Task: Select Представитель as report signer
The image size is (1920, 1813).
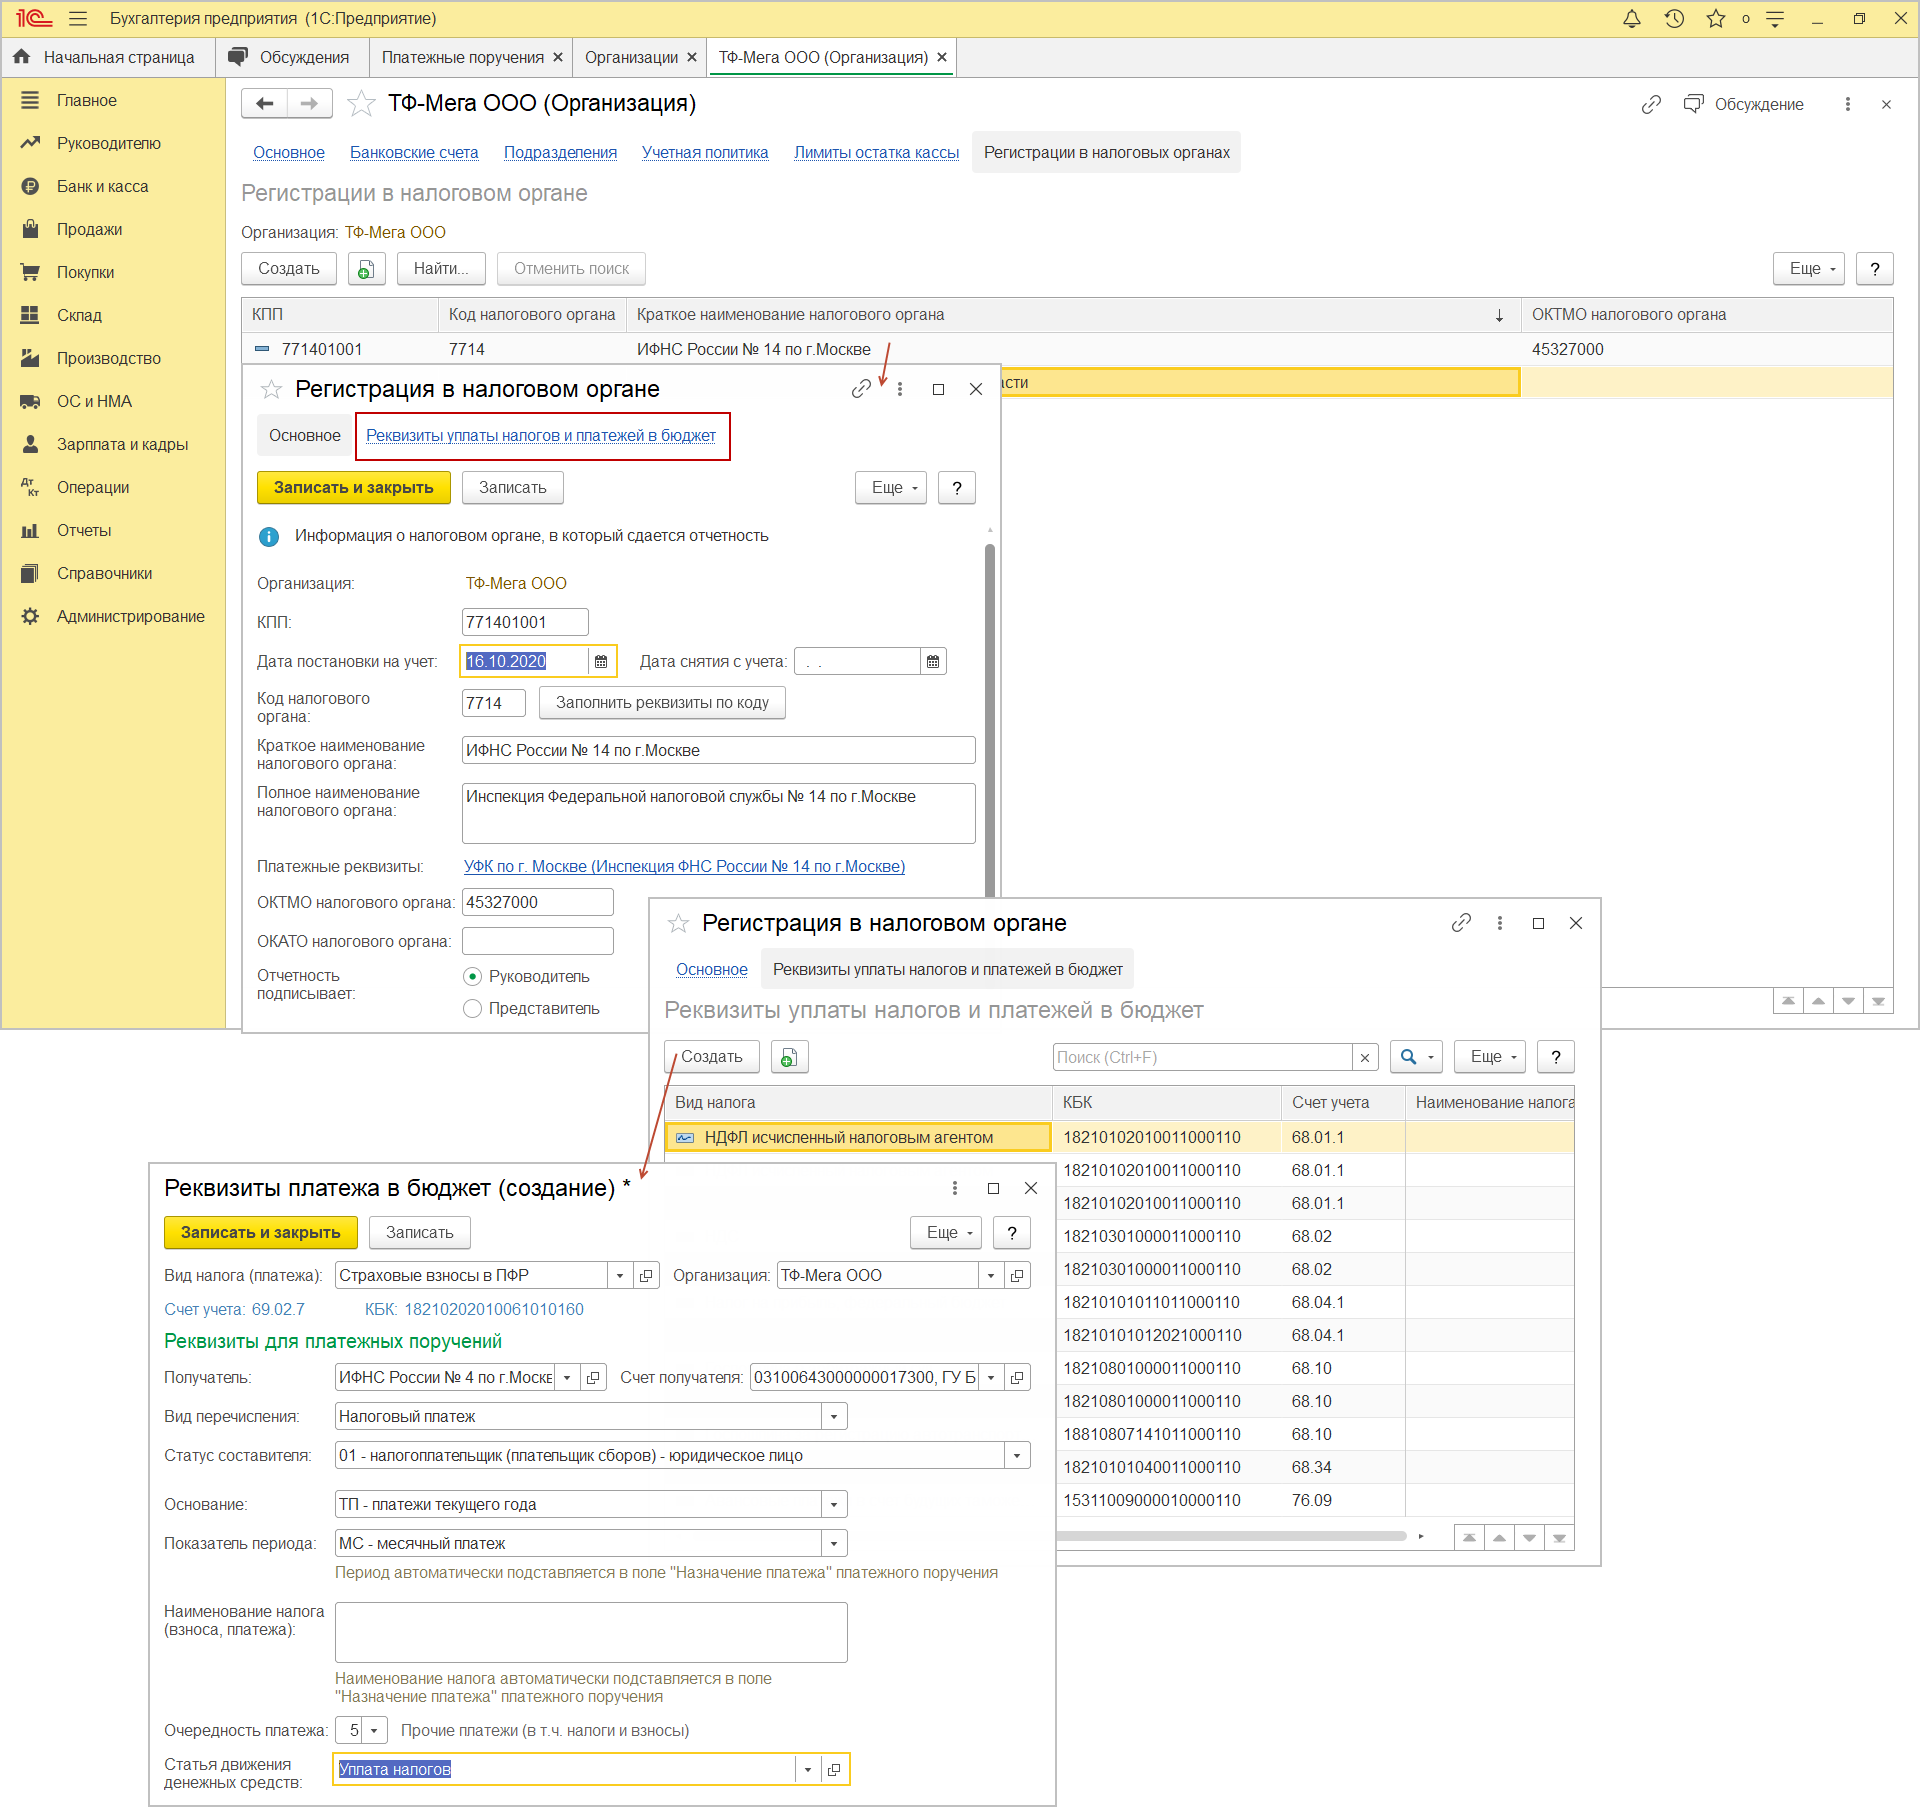Action: 473,1009
